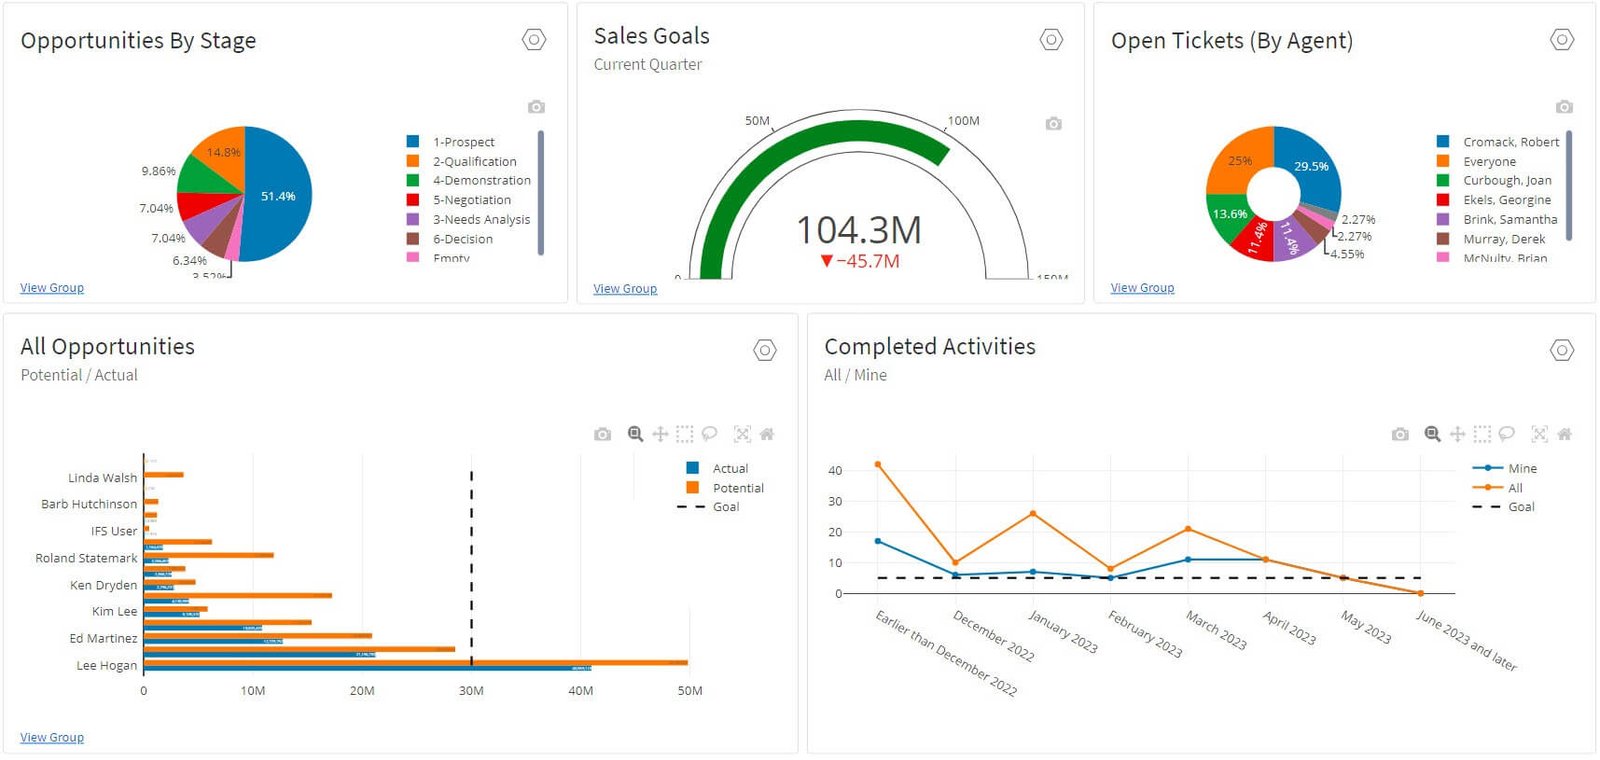Select Pan tool in All Opportunities toolbar
1600x760 pixels.
(660, 434)
